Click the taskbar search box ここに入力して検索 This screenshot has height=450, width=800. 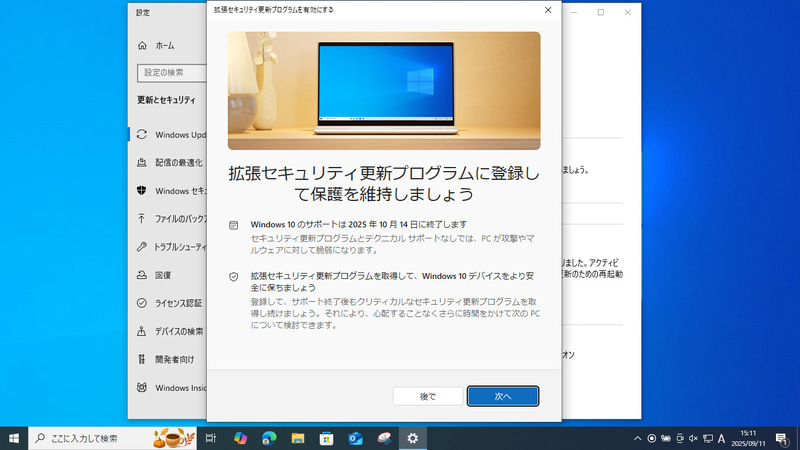pos(112,438)
